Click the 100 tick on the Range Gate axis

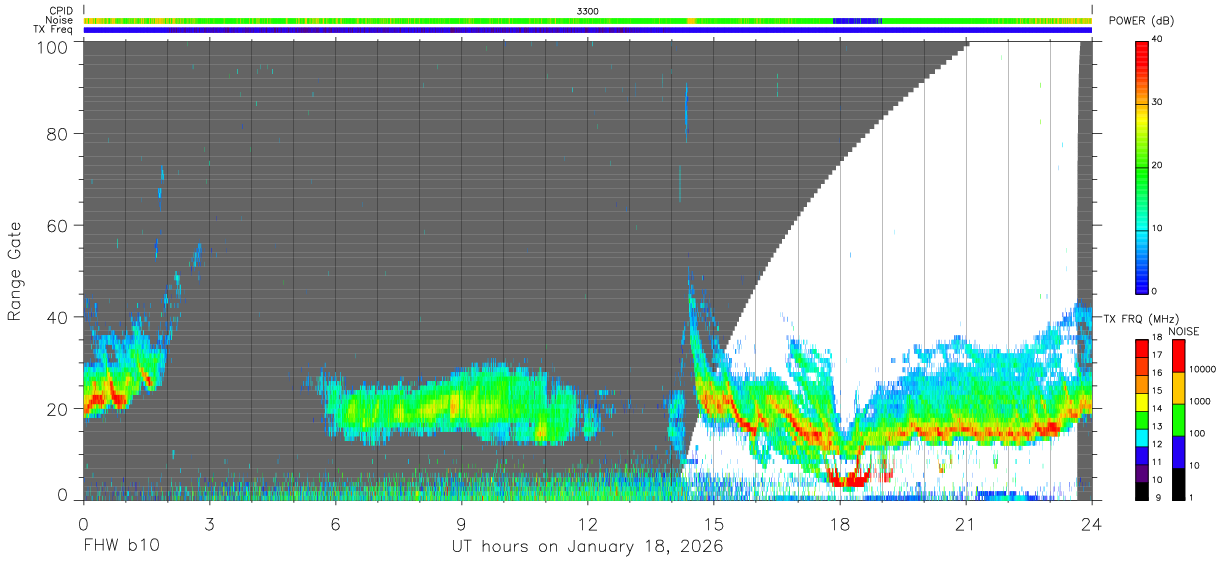click(54, 48)
